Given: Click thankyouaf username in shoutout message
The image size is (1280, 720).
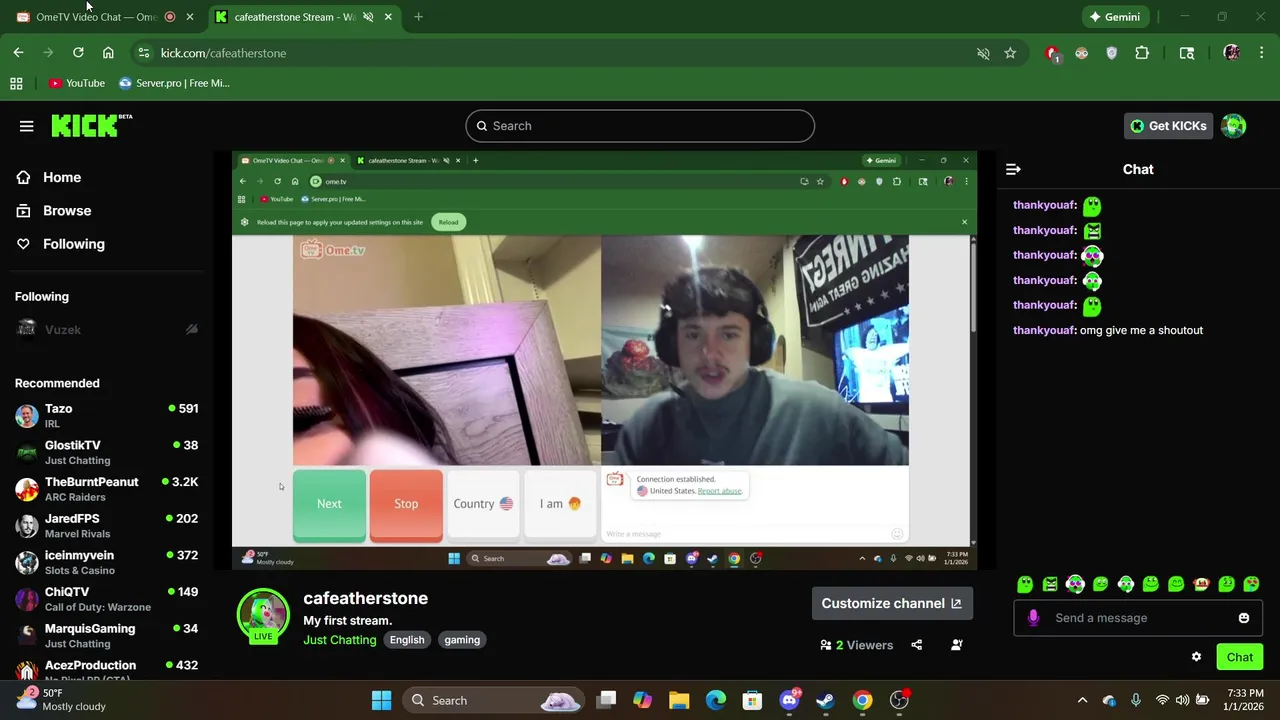Looking at the screenshot, I should click(1043, 330).
